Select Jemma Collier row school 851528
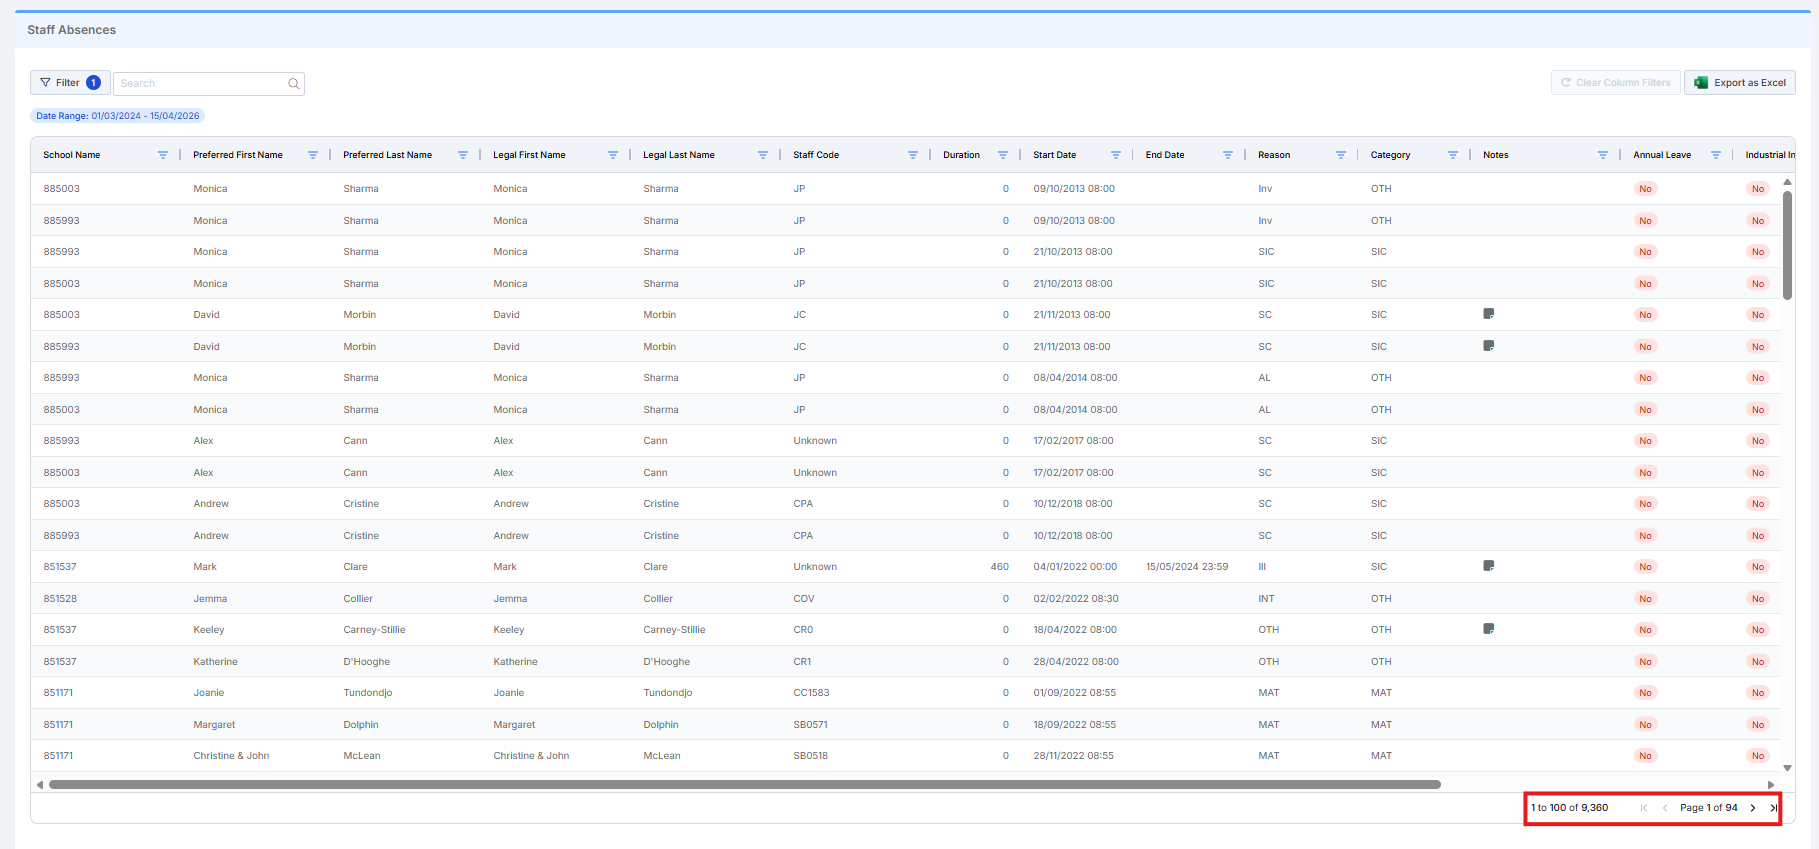 tap(60, 599)
